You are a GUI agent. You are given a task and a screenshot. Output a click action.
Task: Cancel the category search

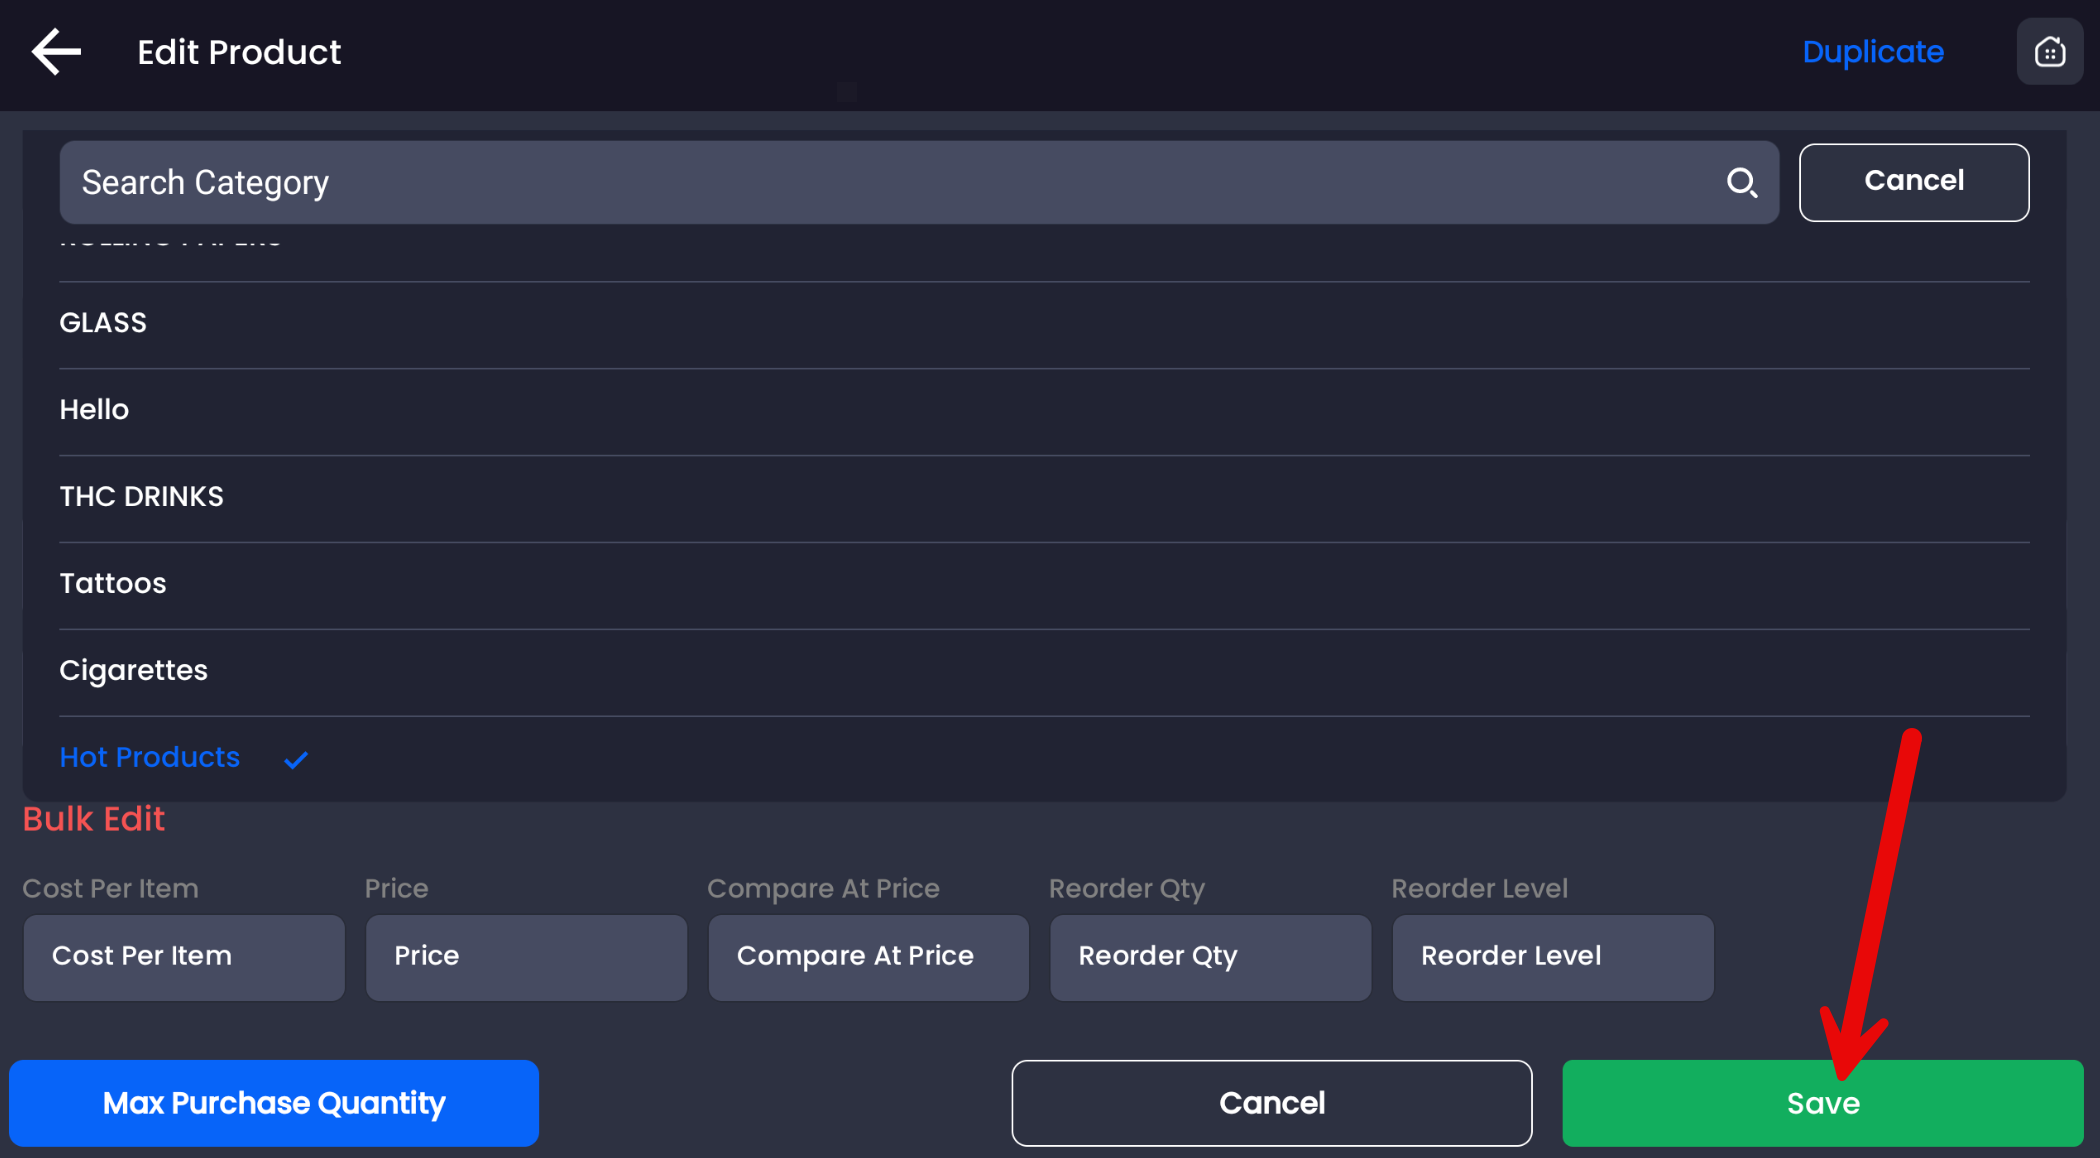point(1913,182)
